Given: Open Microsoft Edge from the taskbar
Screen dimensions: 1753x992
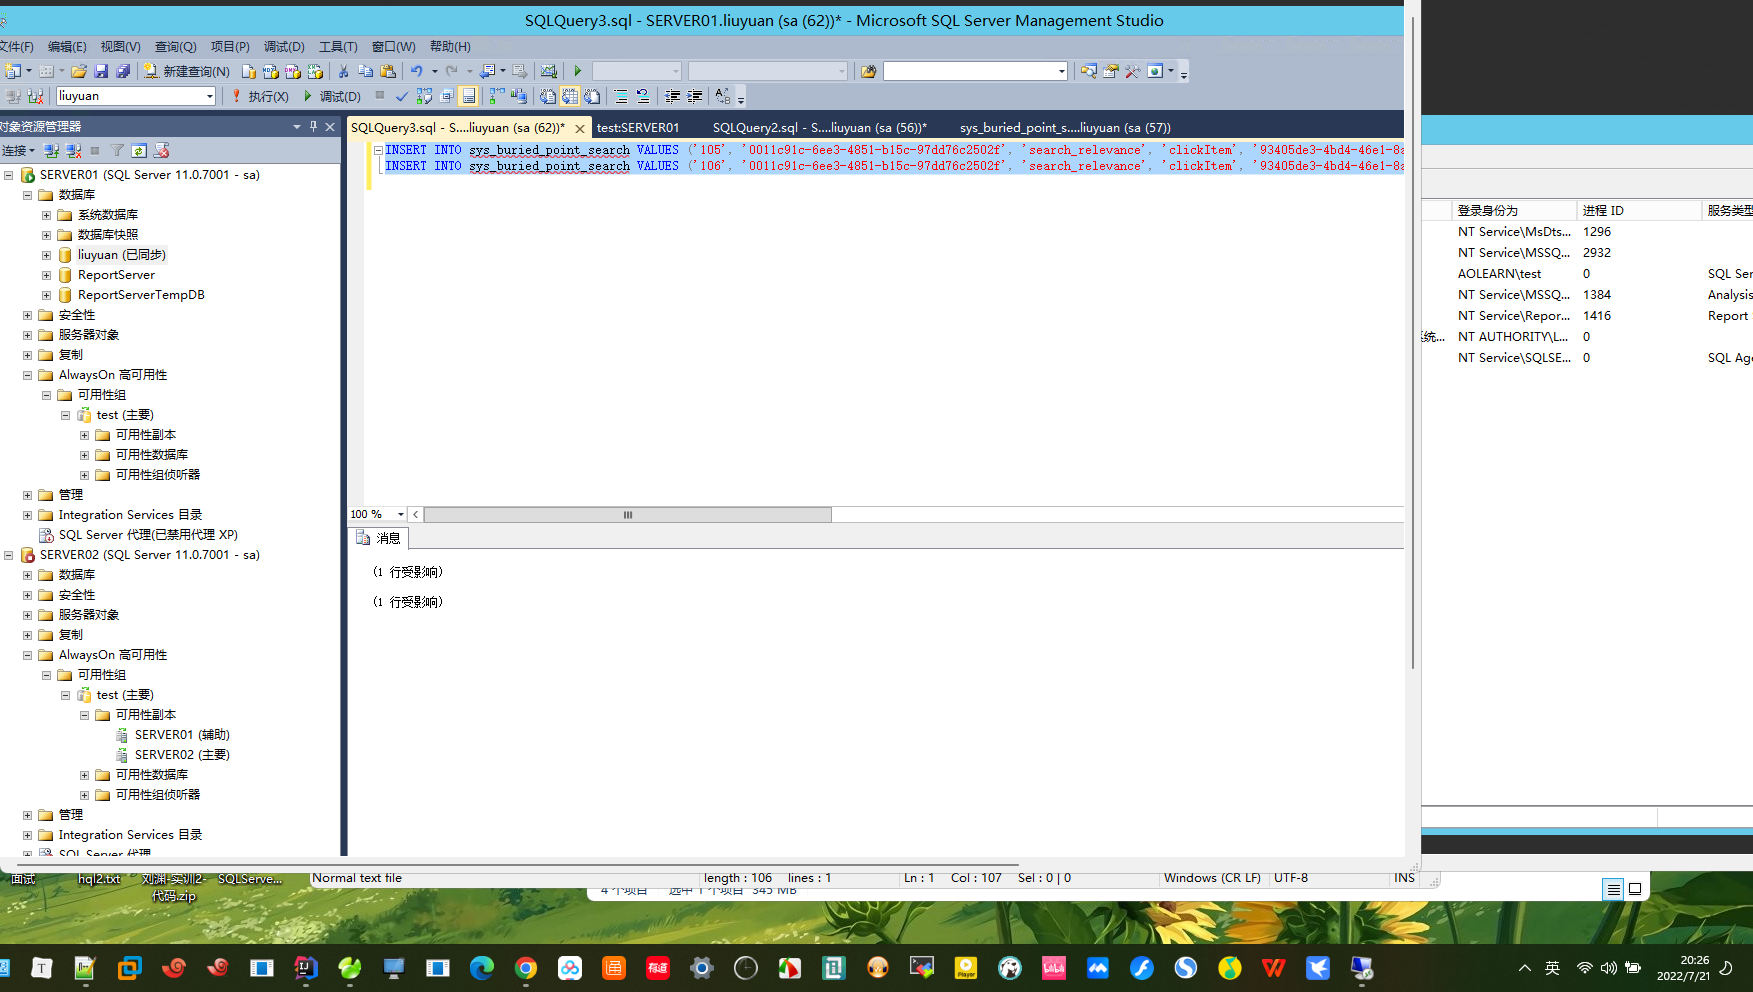Looking at the screenshot, I should [482, 968].
